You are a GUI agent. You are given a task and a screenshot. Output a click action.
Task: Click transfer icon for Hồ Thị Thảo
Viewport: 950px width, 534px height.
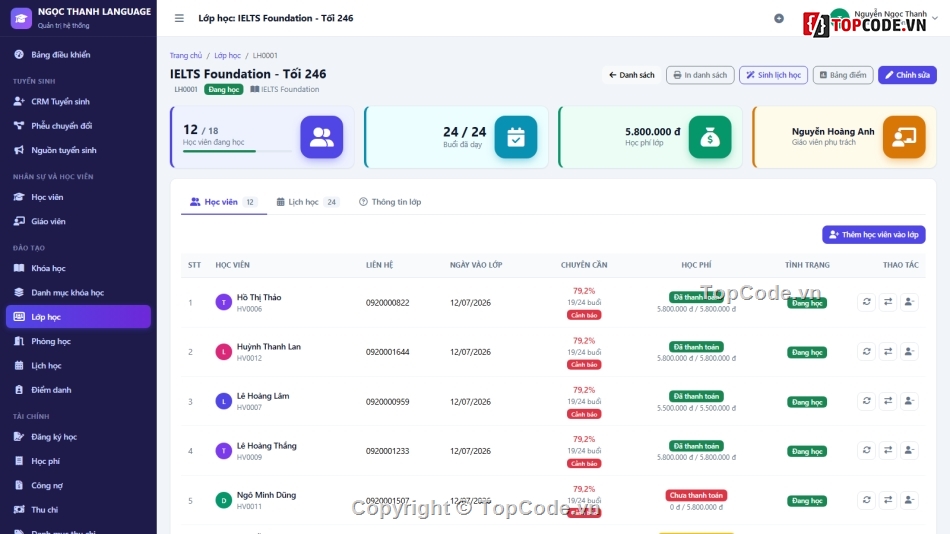(888, 302)
